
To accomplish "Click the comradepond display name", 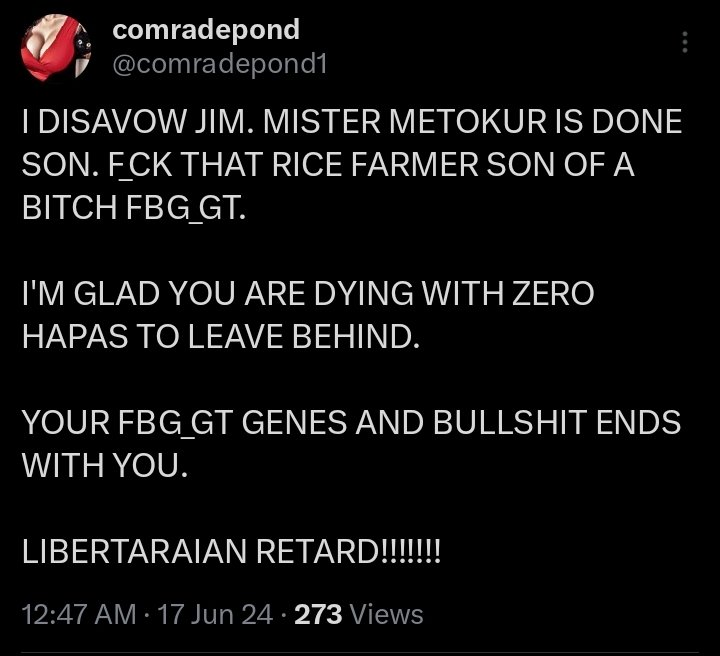I will click(x=206, y=29).
